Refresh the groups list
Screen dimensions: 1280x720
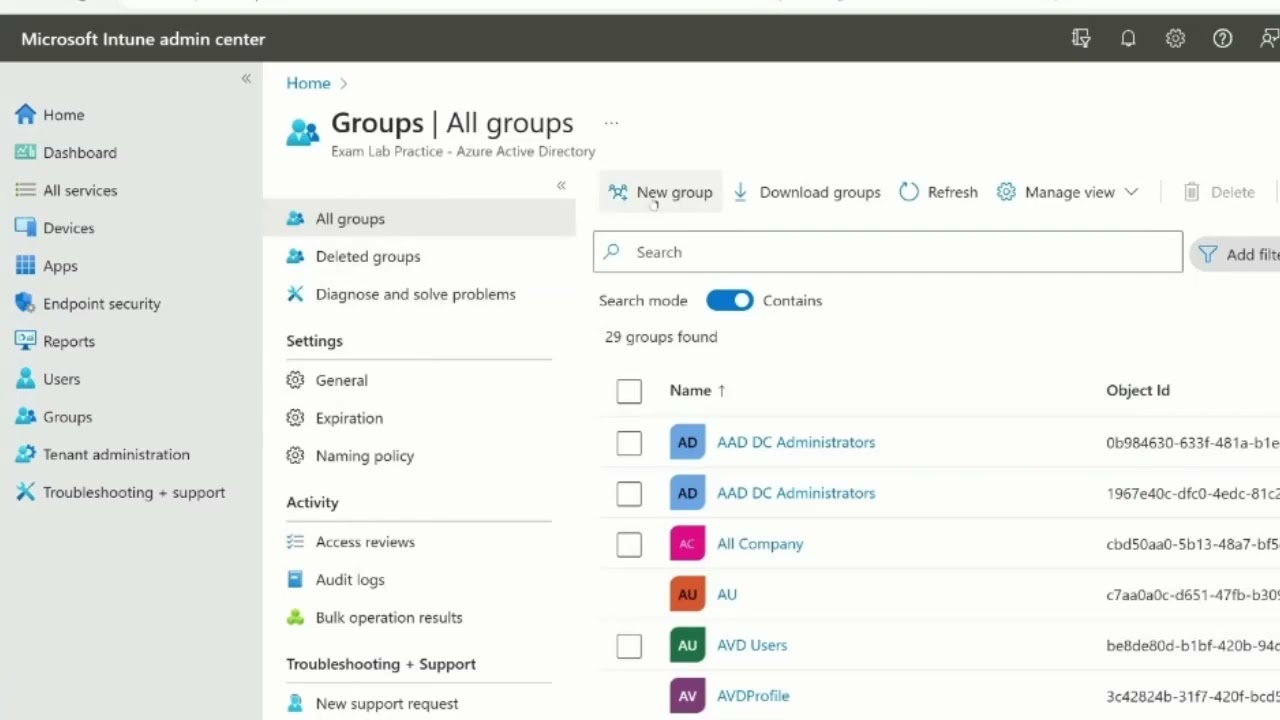[x=938, y=192]
